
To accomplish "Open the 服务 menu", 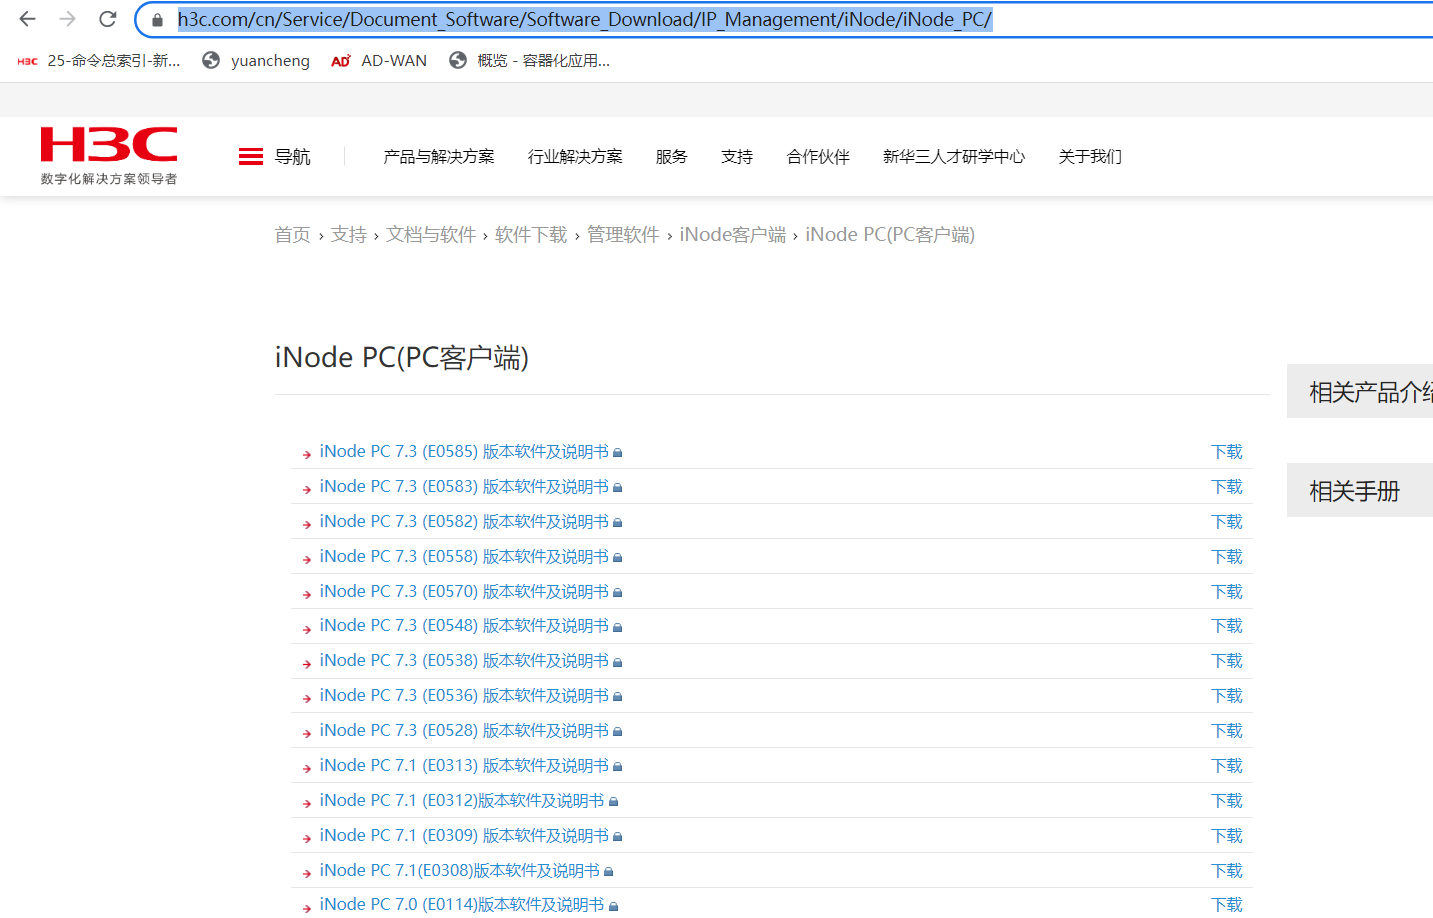I will click(x=672, y=157).
